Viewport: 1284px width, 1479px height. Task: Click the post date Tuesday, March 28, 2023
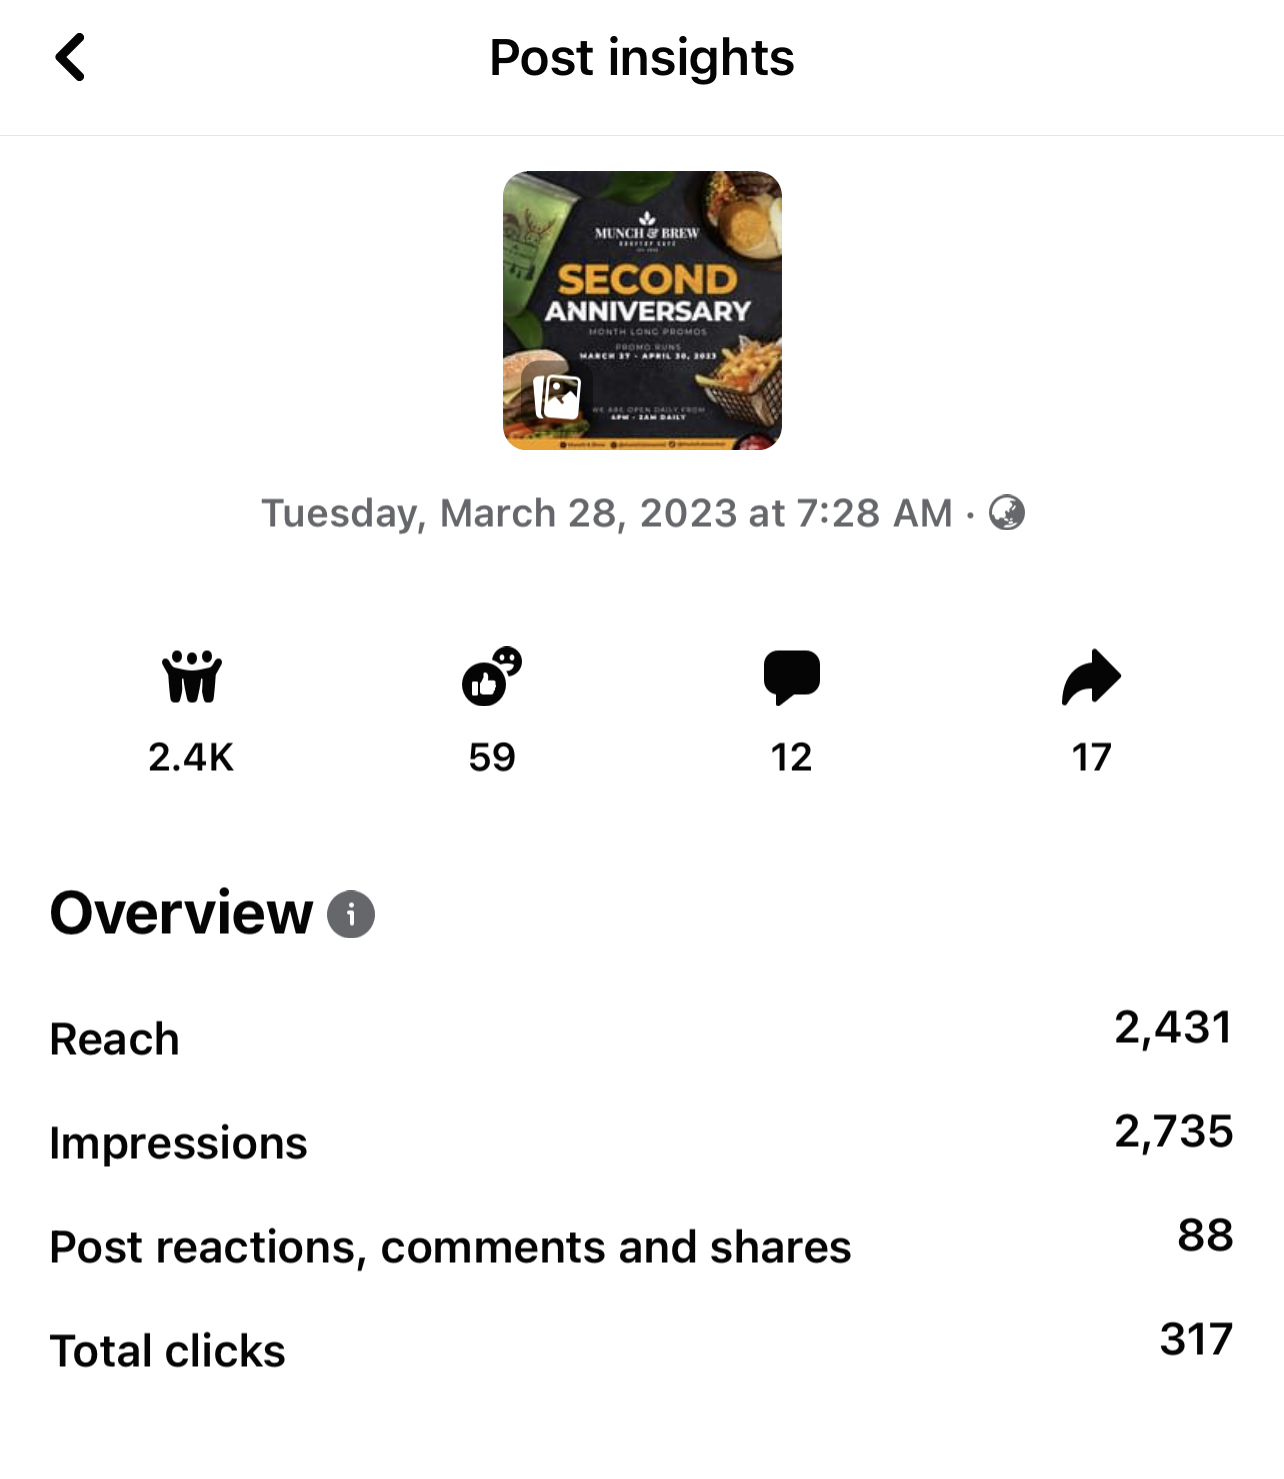pos(606,513)
